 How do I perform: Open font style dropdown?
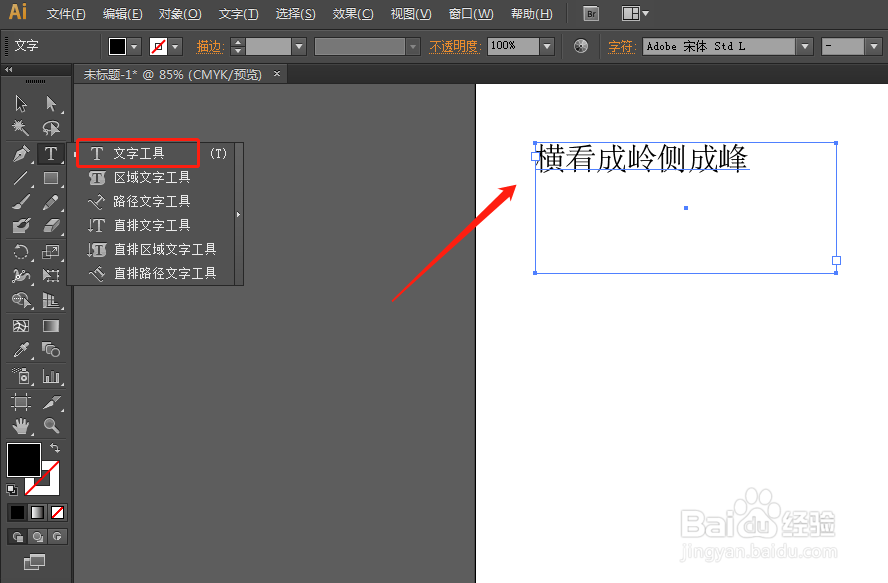(873, 46)
